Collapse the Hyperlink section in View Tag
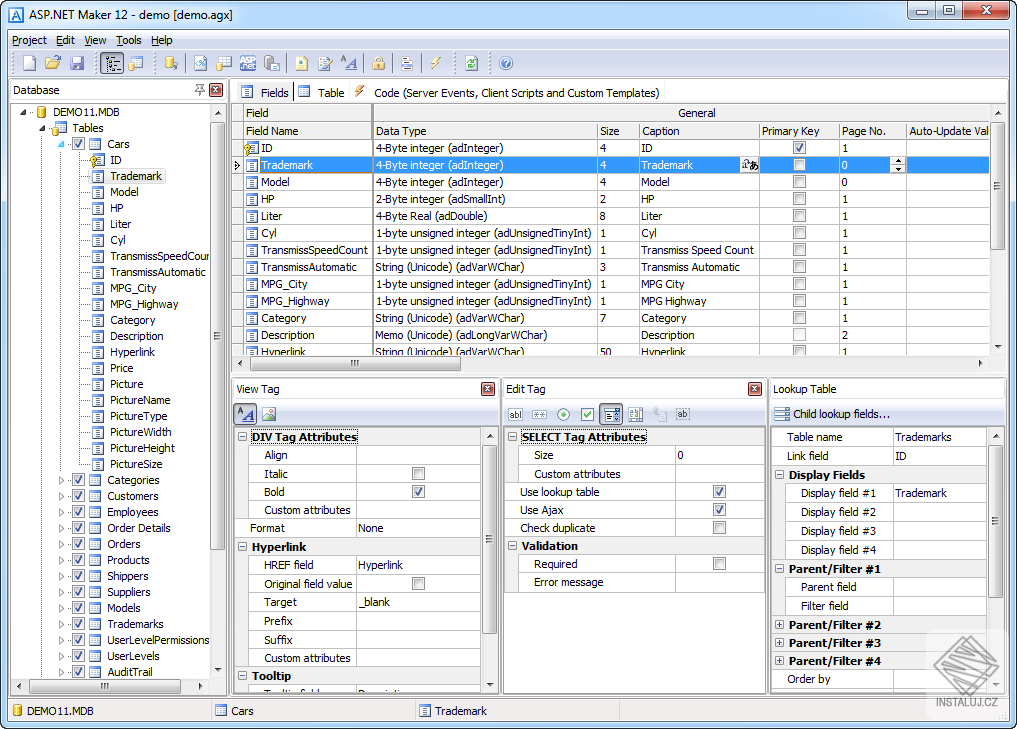Image resolution: width=1017 pixels, height=729 pixels. click(x=243, y=547)
